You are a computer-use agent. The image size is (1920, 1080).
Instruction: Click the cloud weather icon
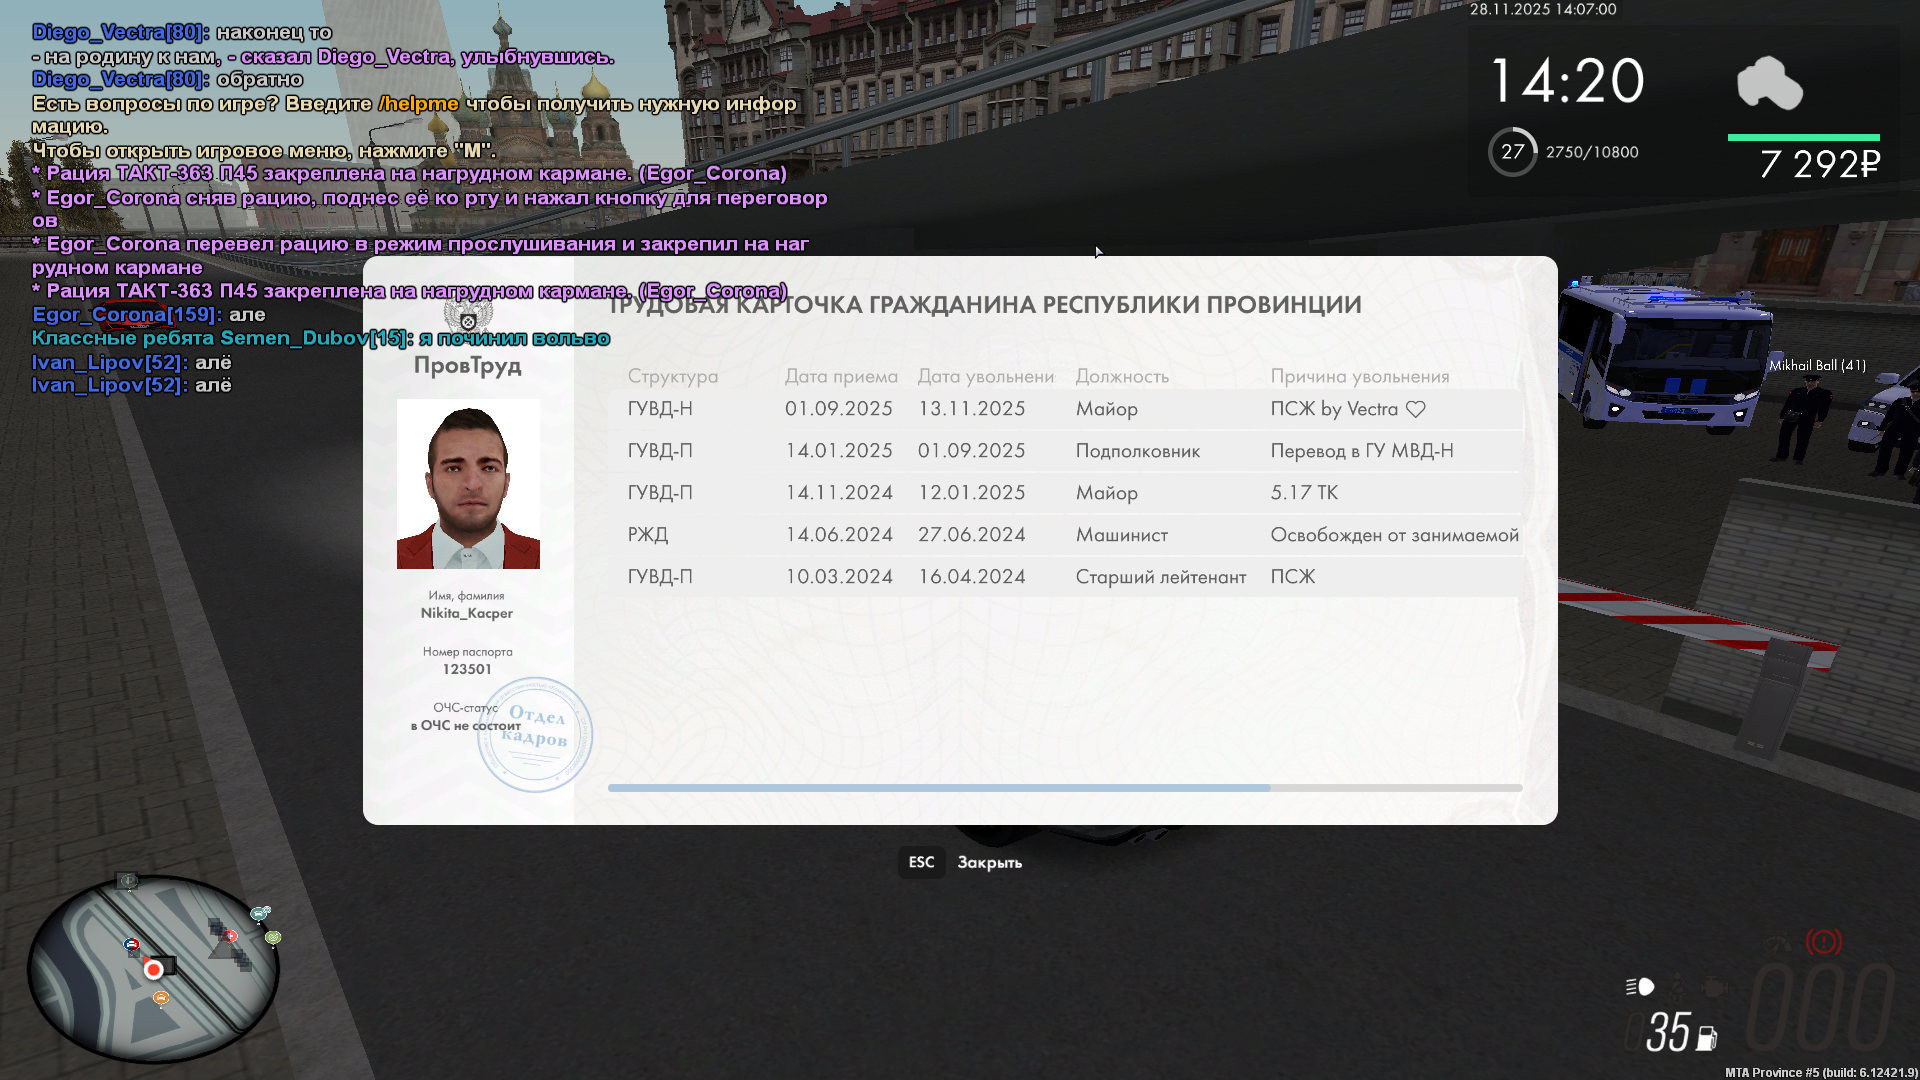click(1769, 83)
